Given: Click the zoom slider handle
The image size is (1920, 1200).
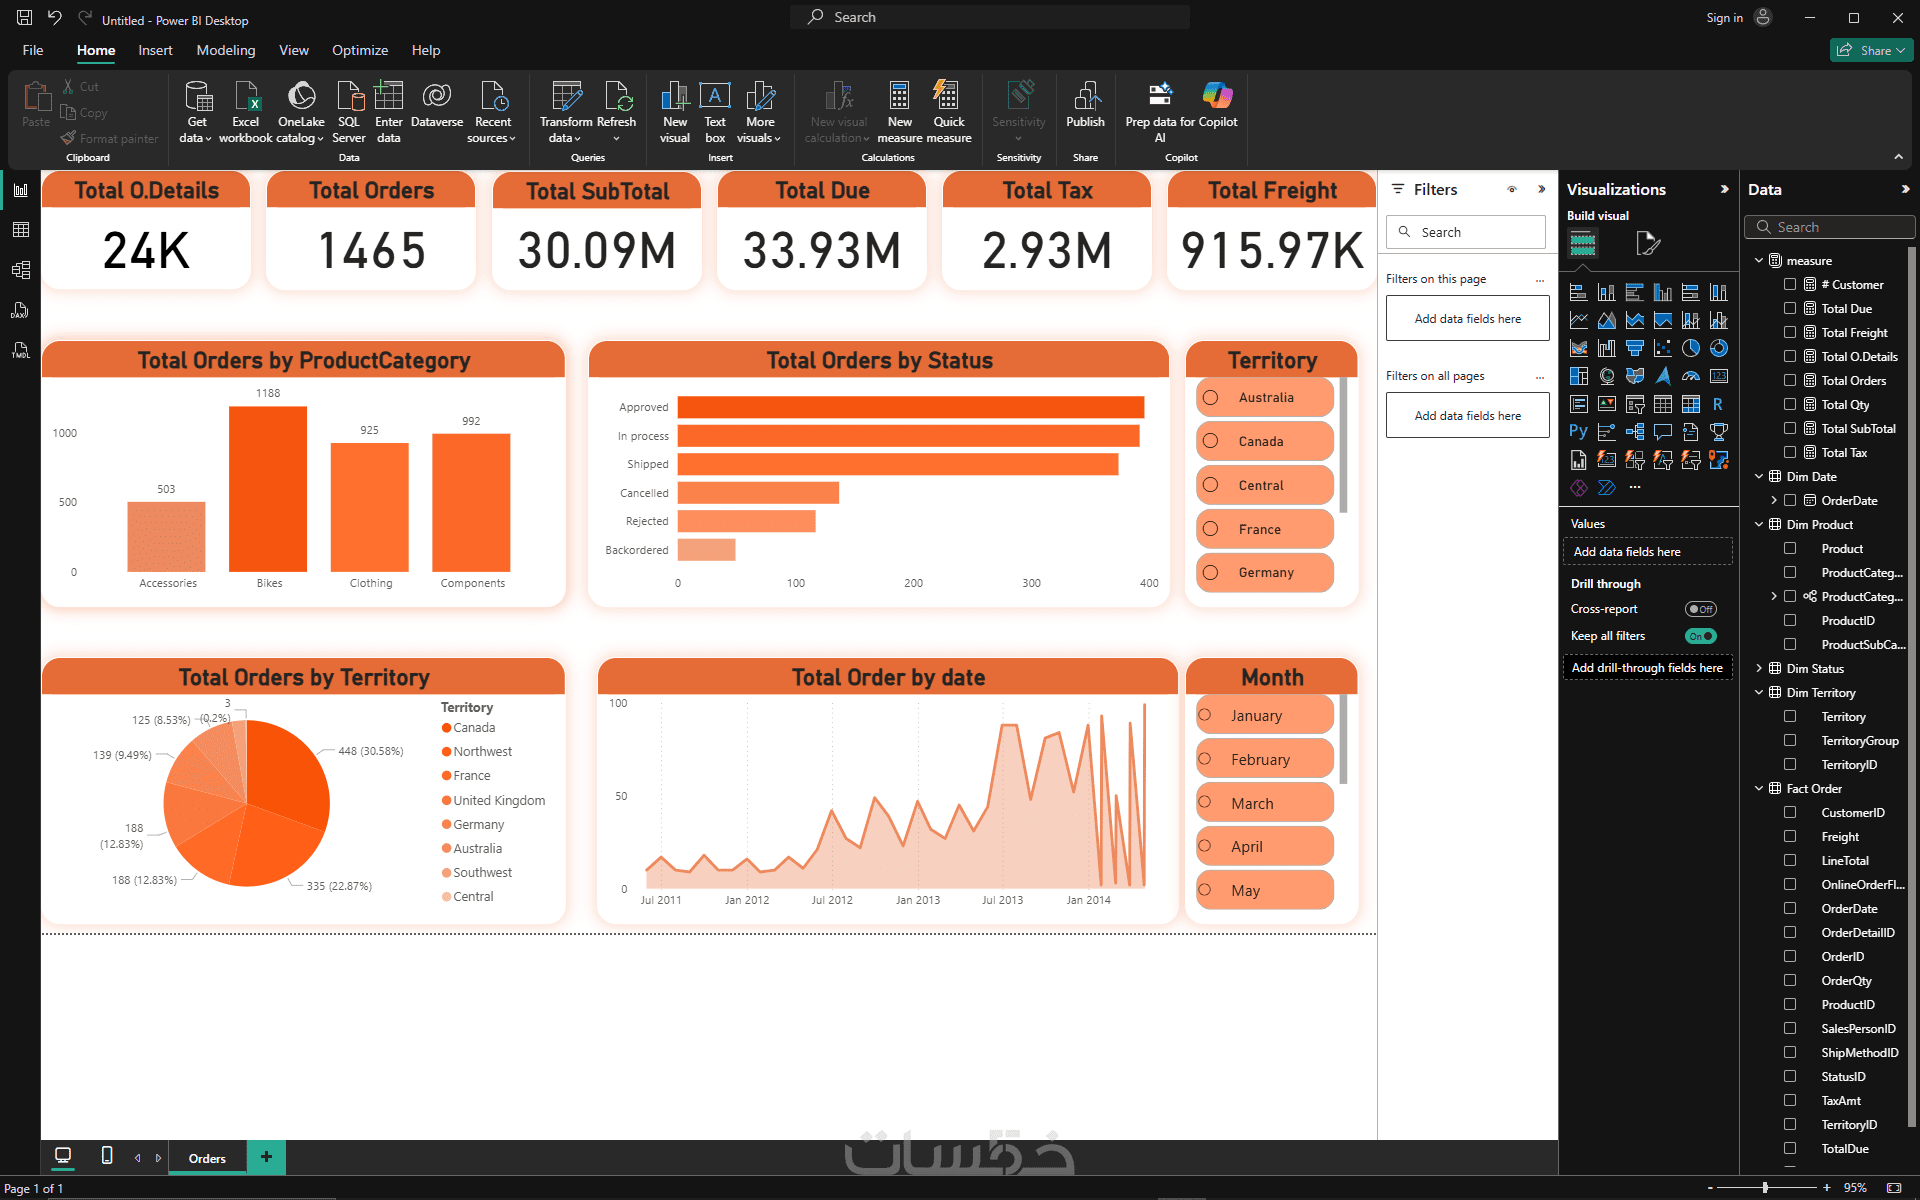Looking at the screenshot, I should 1765,1187.
